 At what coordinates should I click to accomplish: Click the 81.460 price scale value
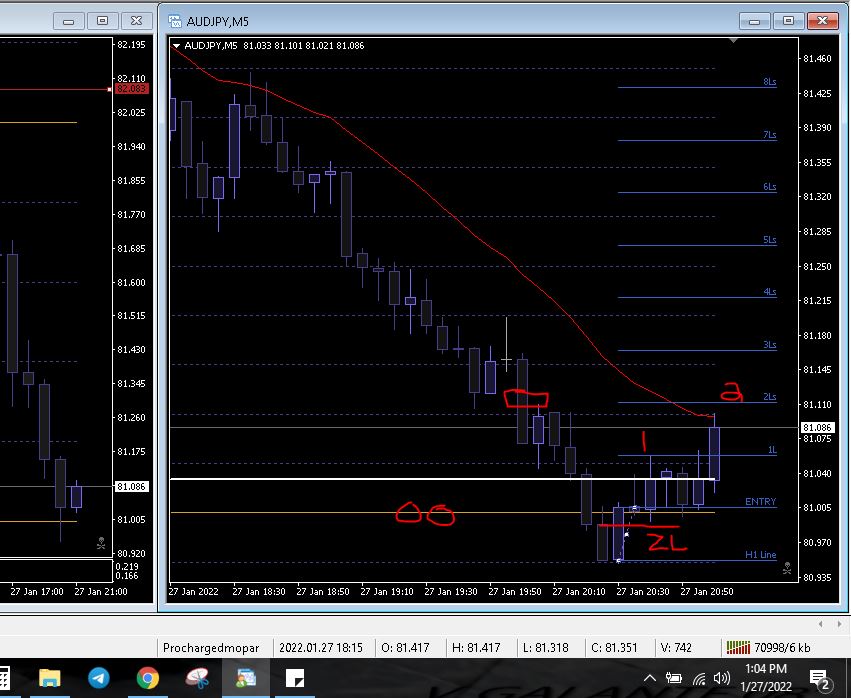click(x=817, y=59)
